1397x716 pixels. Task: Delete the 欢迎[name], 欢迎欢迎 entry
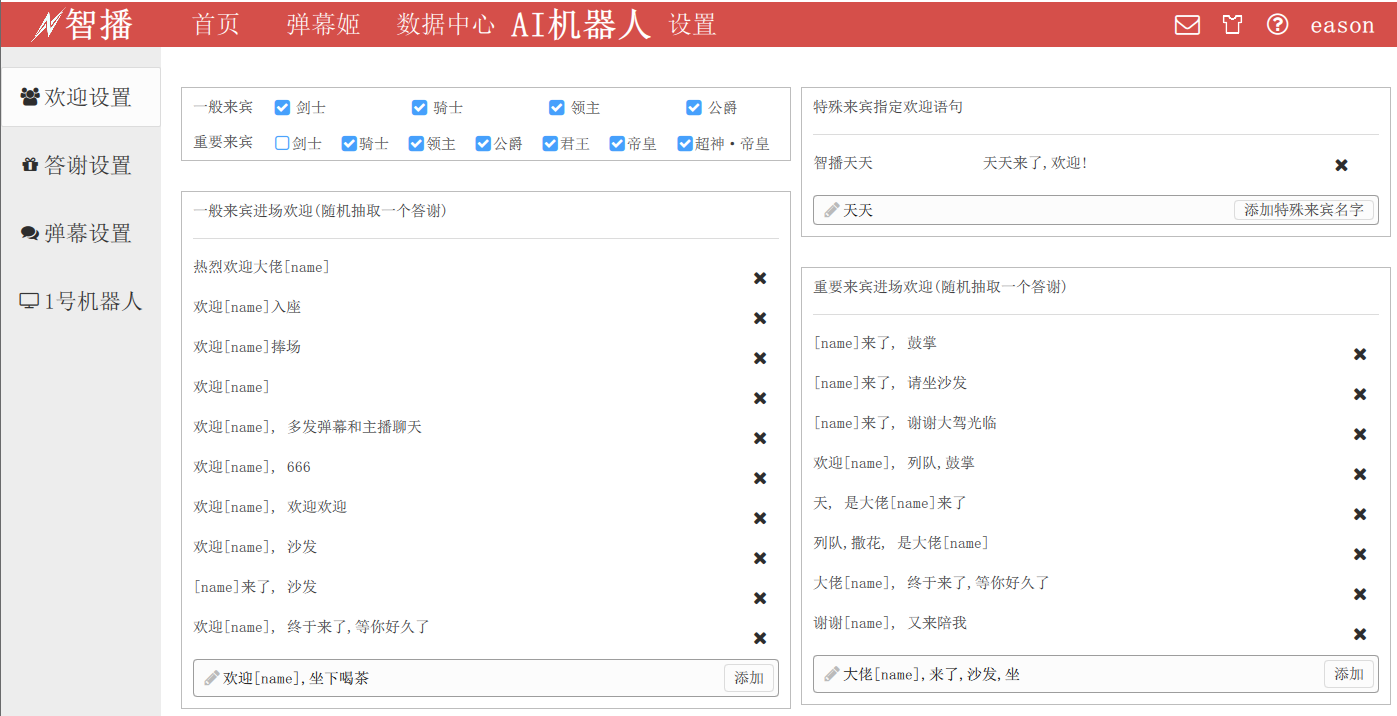point(760,518)
